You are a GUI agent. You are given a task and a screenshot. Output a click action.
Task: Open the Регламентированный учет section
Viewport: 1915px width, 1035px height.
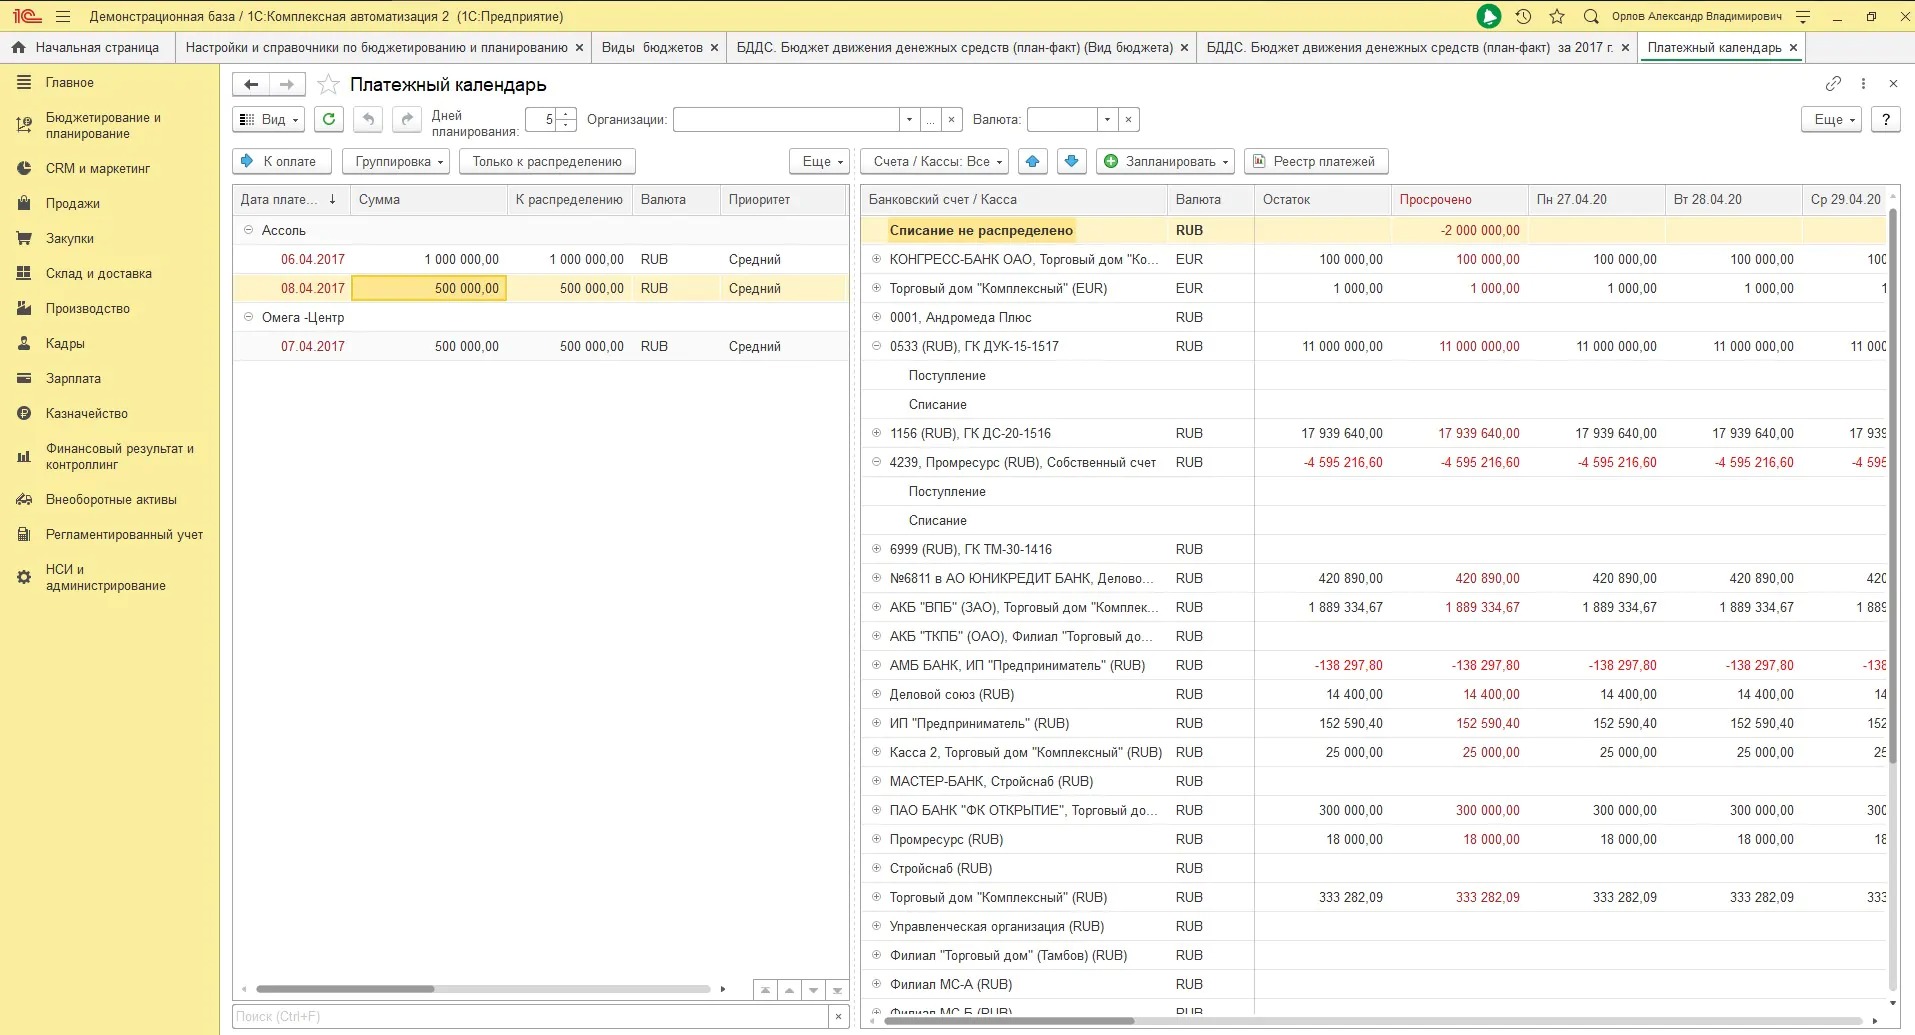pyautogui.click(x=125, y=535)
